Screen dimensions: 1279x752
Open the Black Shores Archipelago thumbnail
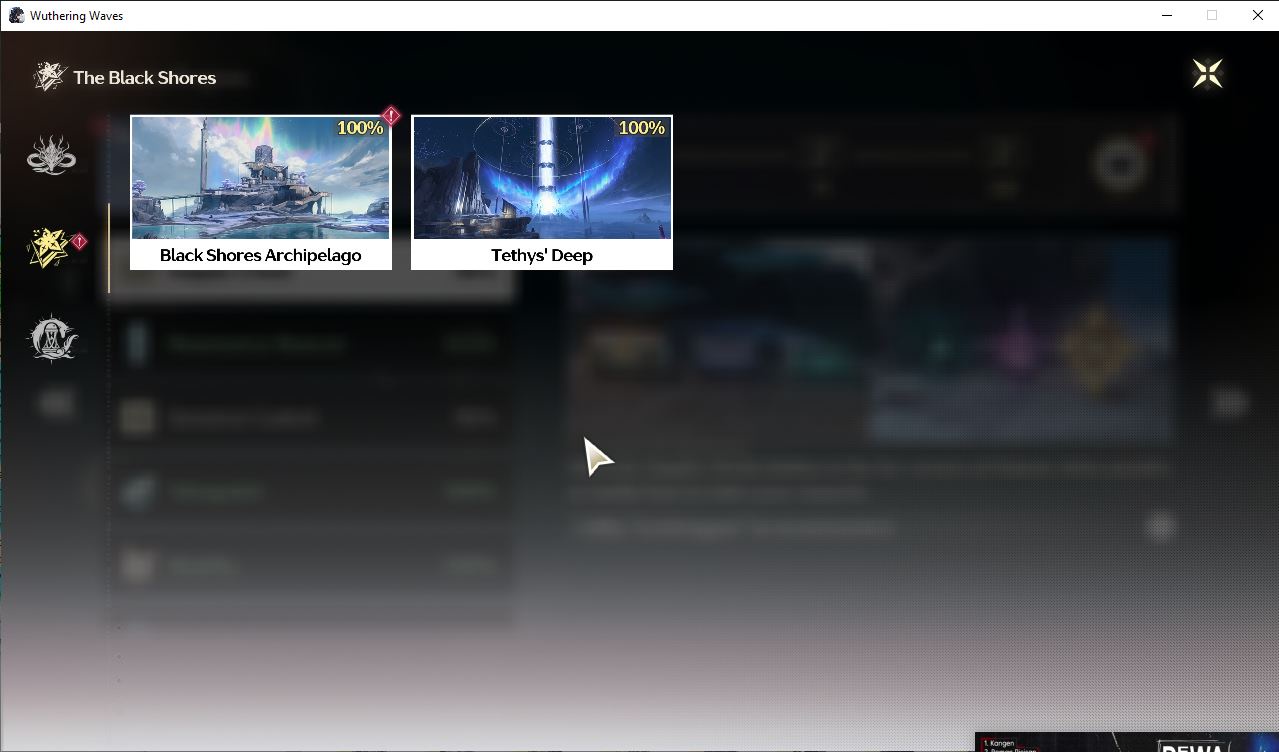click(x=260, y=178)
